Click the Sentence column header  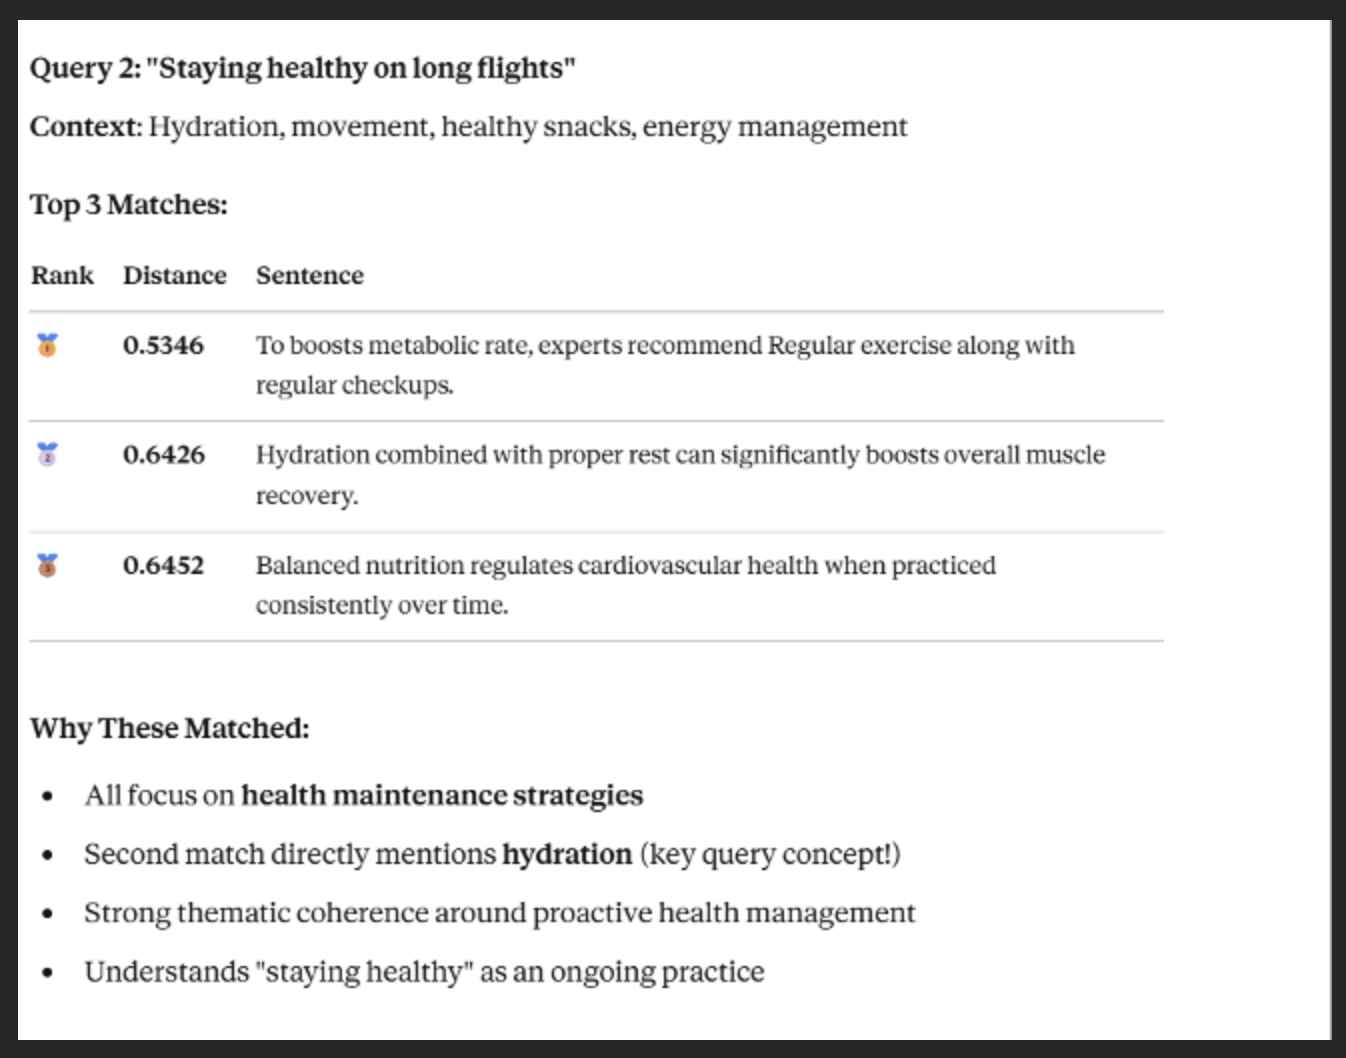309,276
